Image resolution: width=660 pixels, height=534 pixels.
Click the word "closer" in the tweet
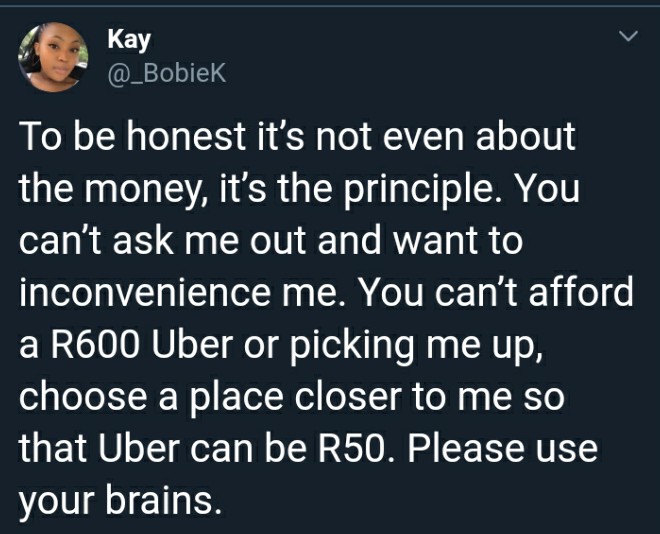tap(348, 396)
